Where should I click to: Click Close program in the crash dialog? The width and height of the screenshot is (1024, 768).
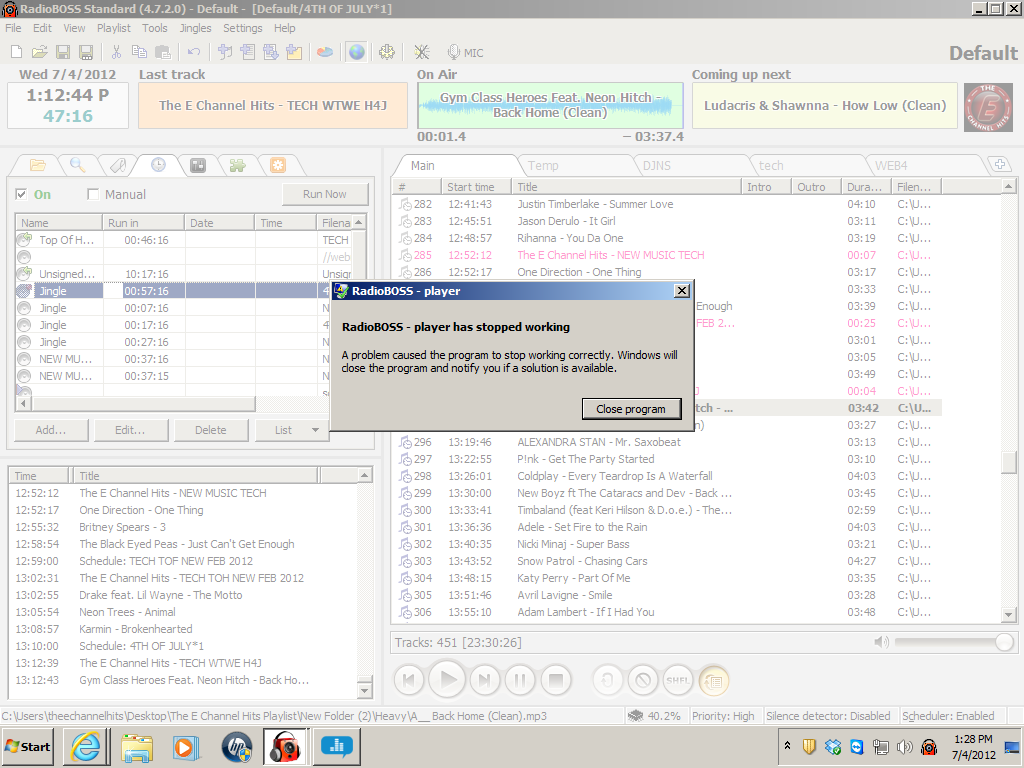click(631, 409)
